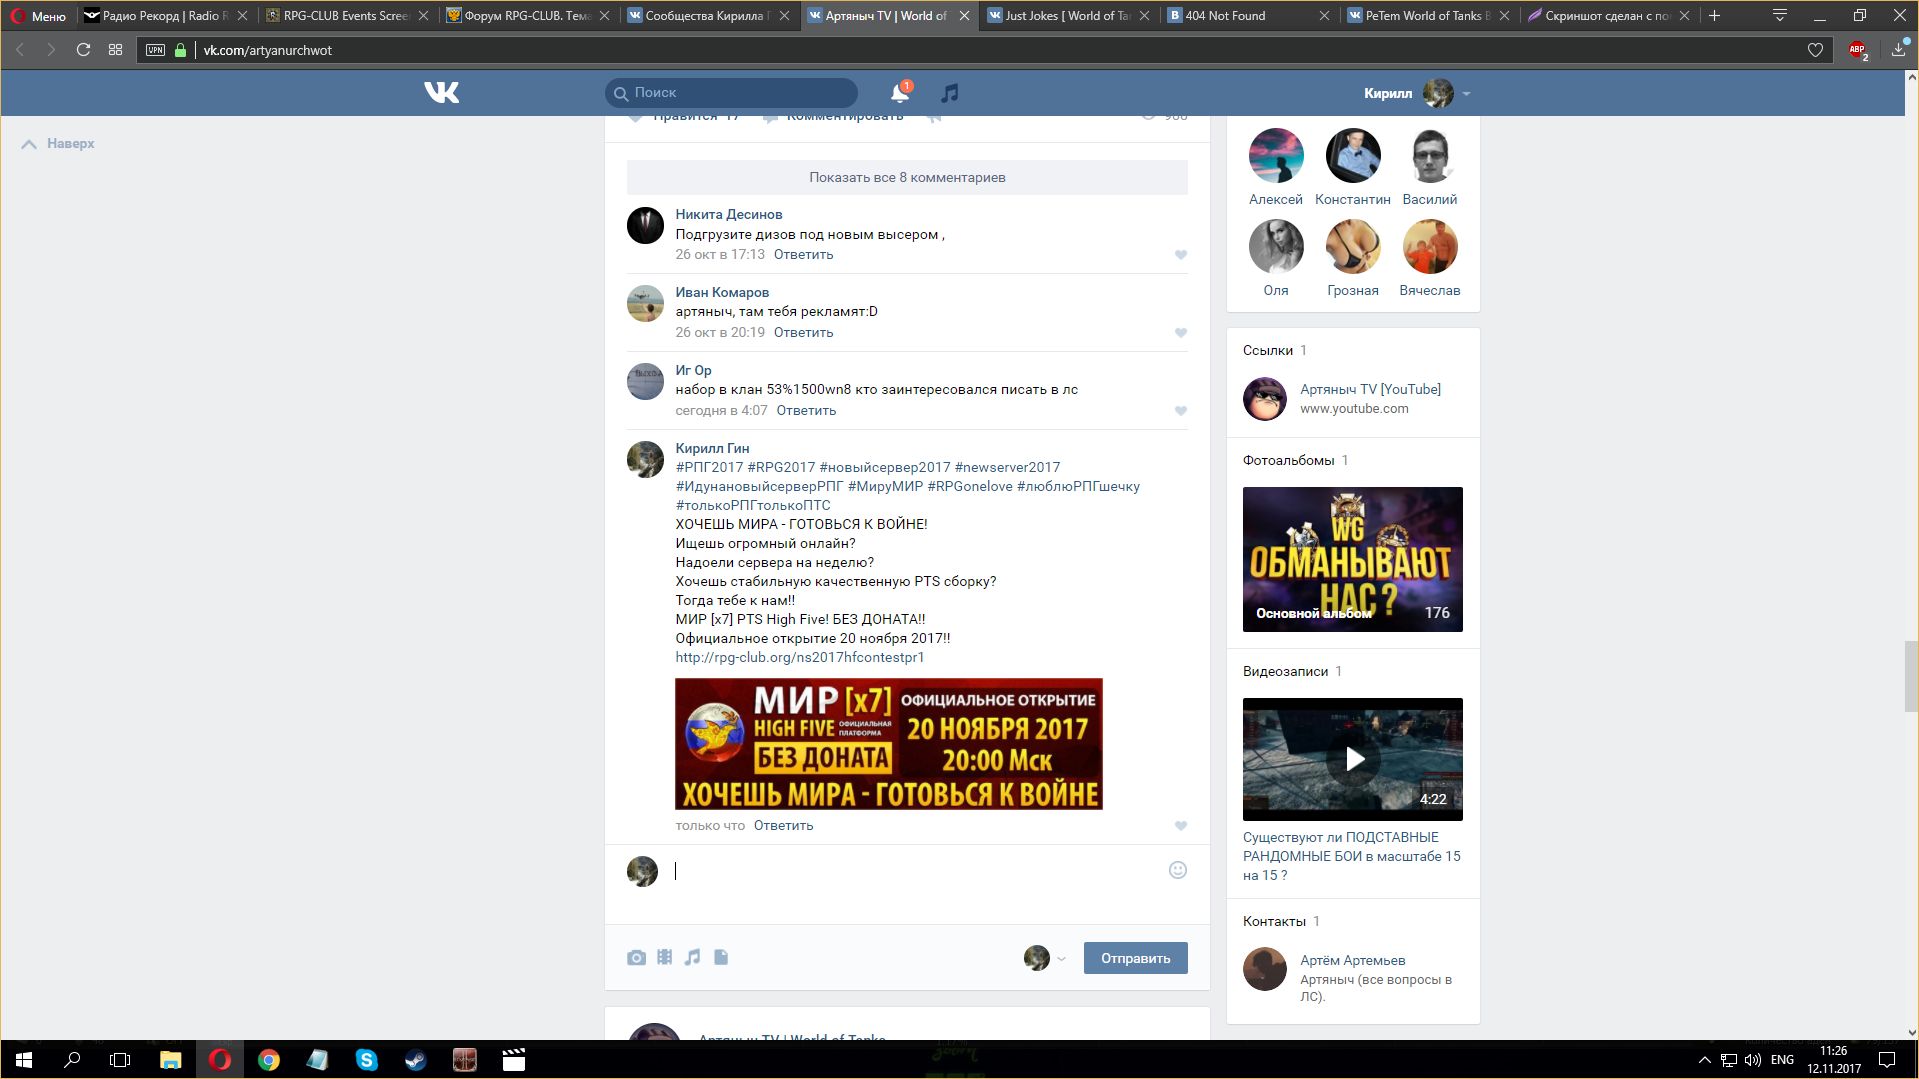Screen dimensions: 1919x1079
Task: Switch to 404 Not Found tab
Action: tap(1249, 16)
